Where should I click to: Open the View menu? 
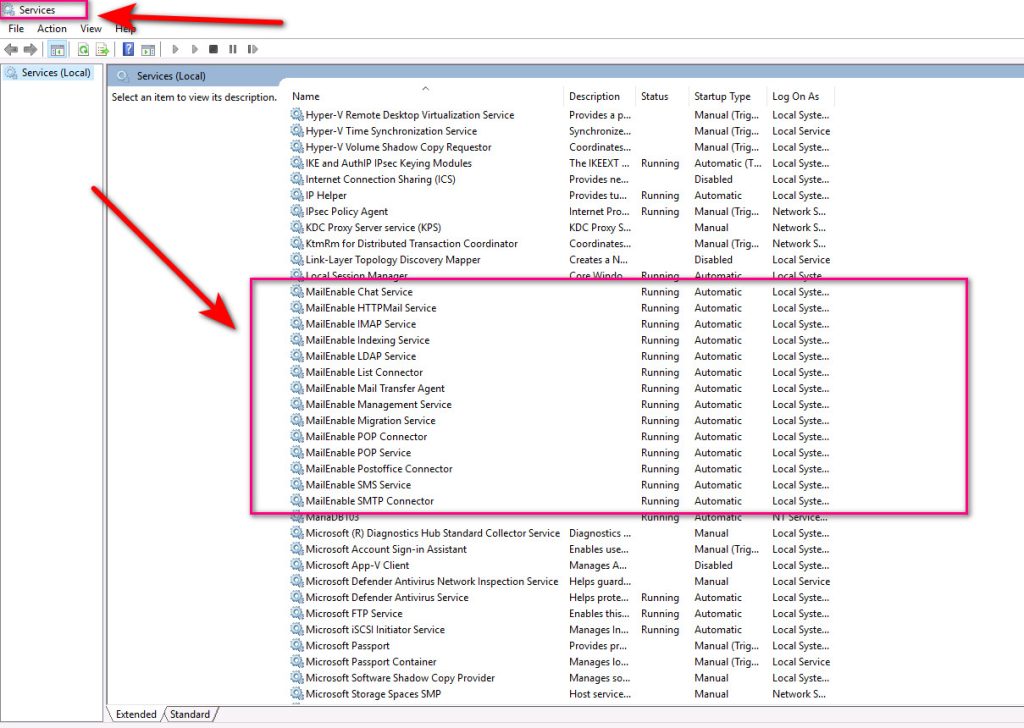point(91,29)
